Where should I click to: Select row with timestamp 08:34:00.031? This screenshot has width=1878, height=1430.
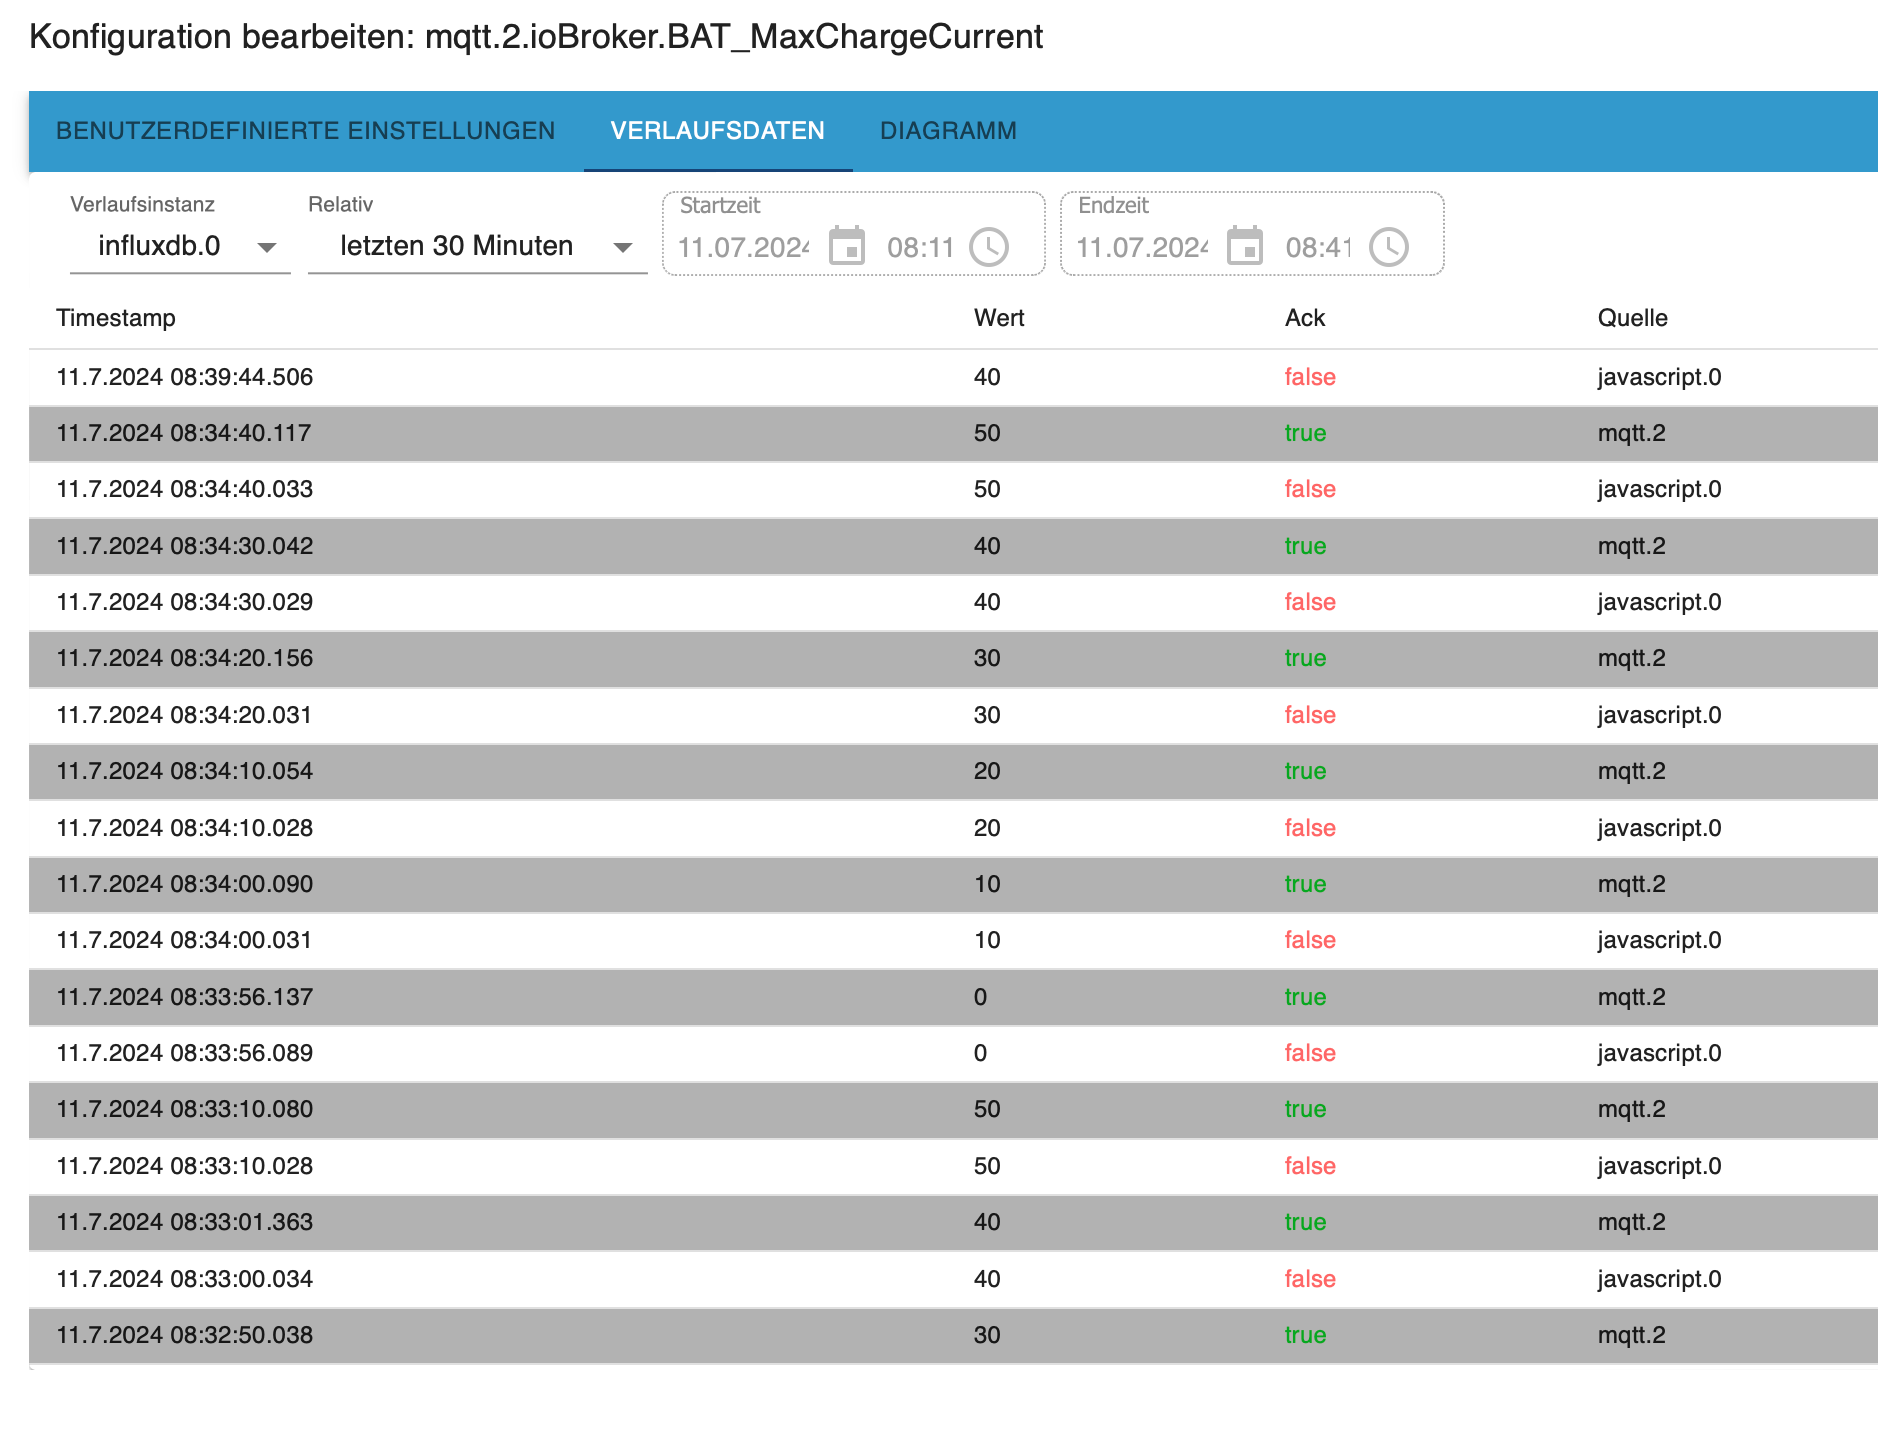[x=953, y=940]
